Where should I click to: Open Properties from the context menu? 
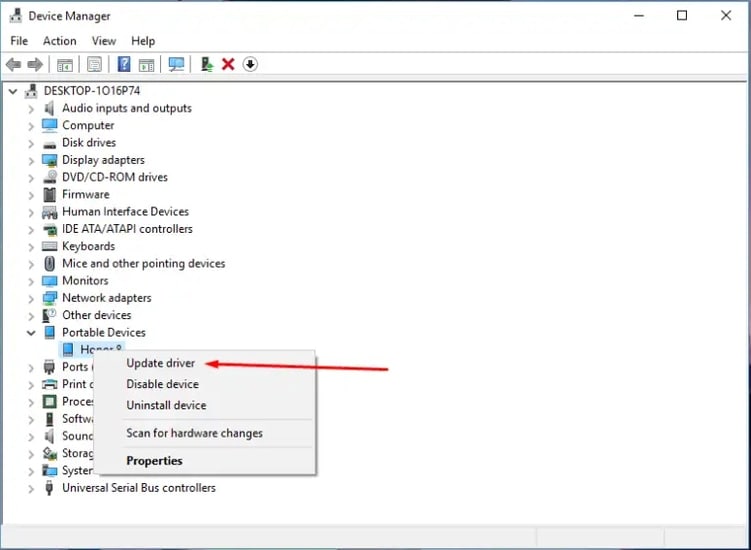click(154, 461)
